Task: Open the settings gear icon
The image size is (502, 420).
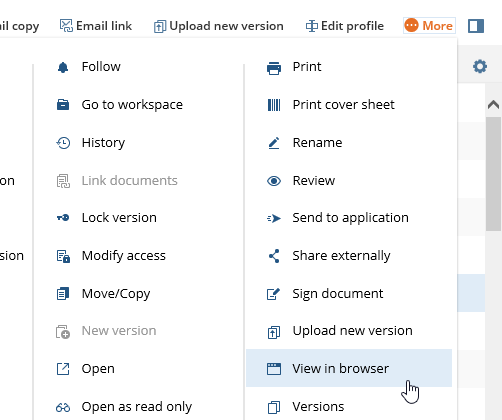Action: pyautogui.click(x=480, y=66)
